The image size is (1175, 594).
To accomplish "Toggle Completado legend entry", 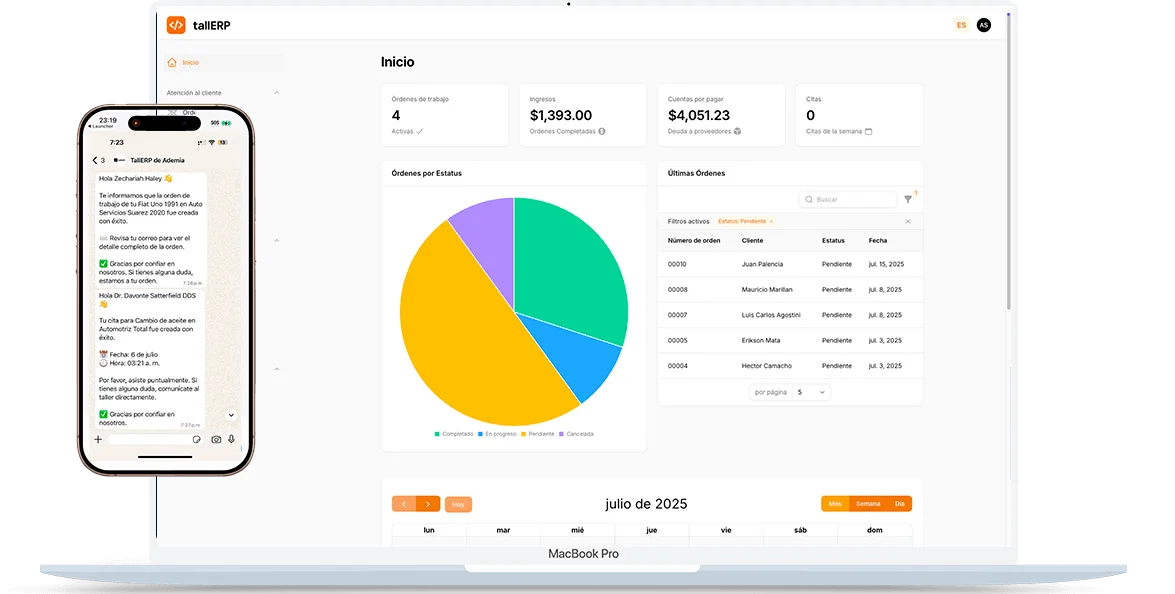I will (453, 434).
